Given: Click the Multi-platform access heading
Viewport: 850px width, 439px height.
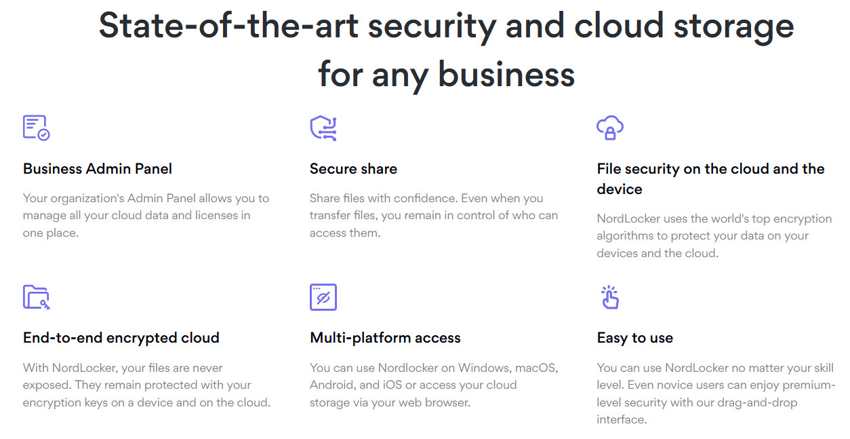Looking at the screenshot, I should [x=385, y=338].
